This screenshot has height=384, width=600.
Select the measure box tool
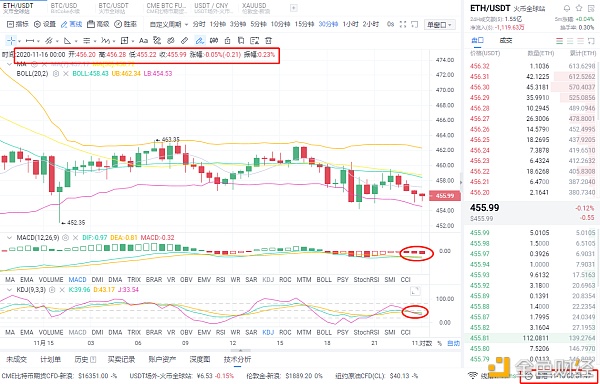[124, 41]
